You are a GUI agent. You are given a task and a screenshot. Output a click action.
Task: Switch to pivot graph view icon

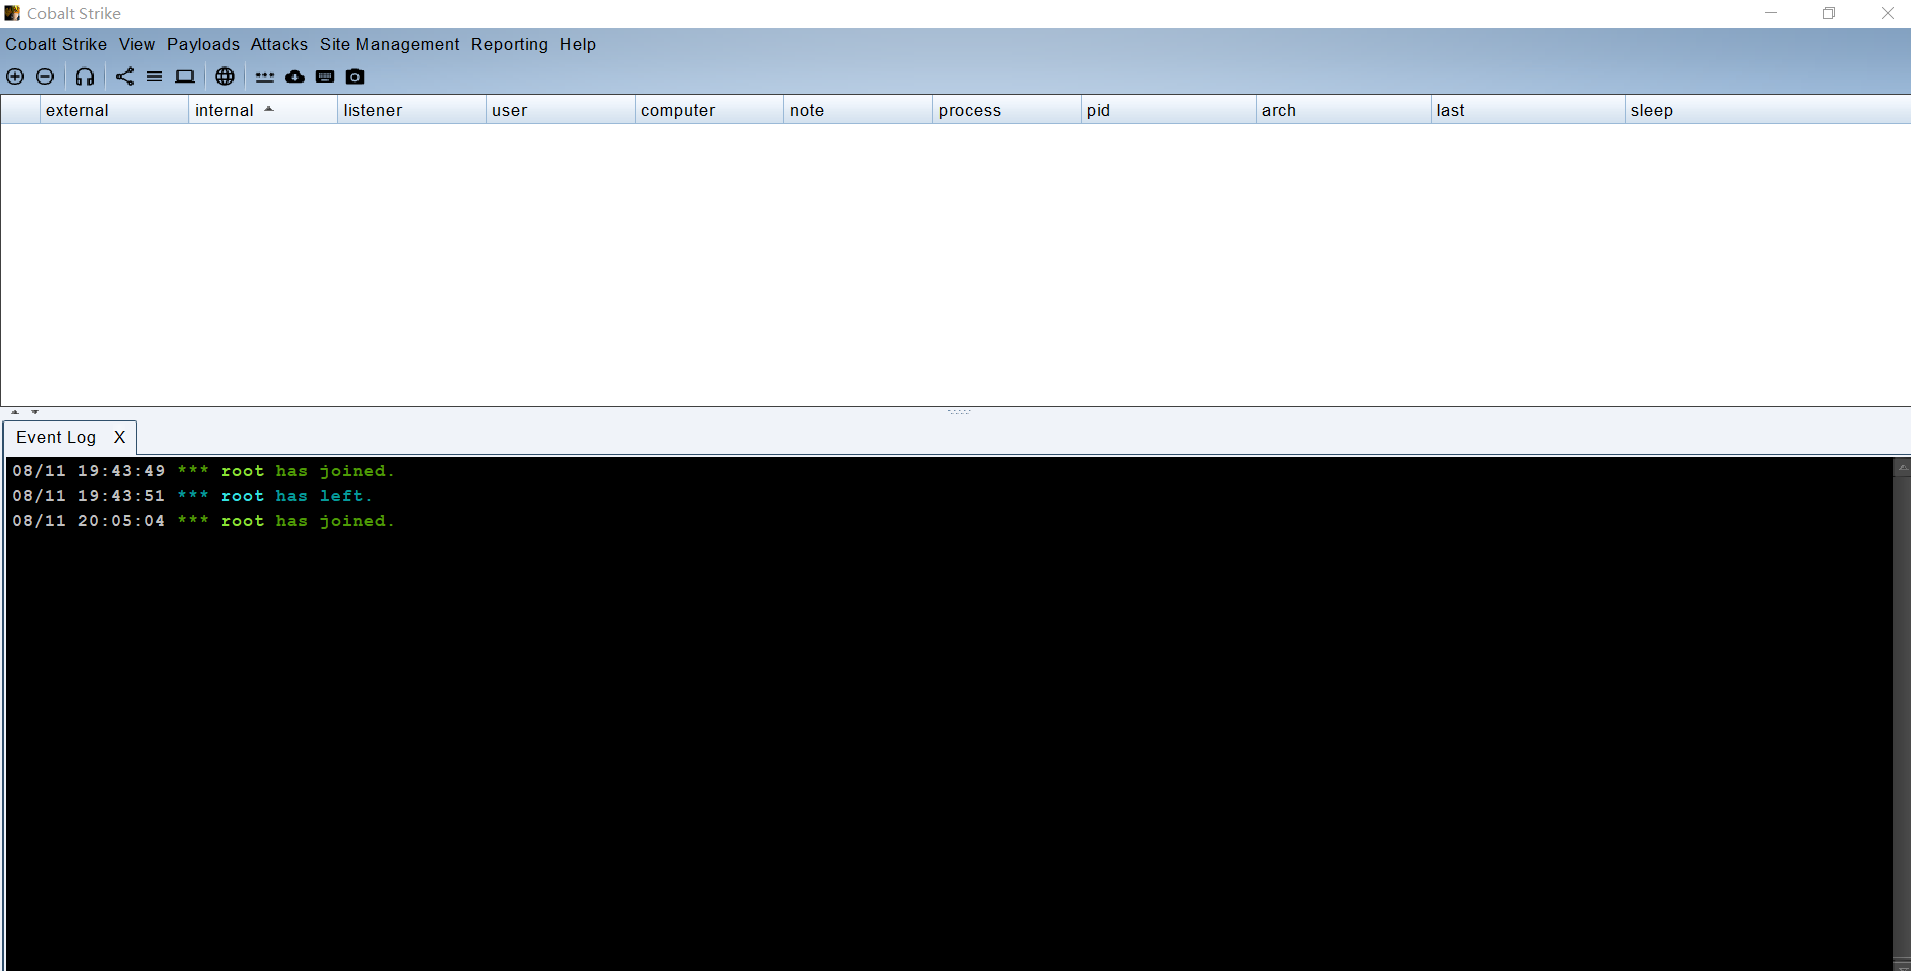pyautogui.click(x=125, y=77)
